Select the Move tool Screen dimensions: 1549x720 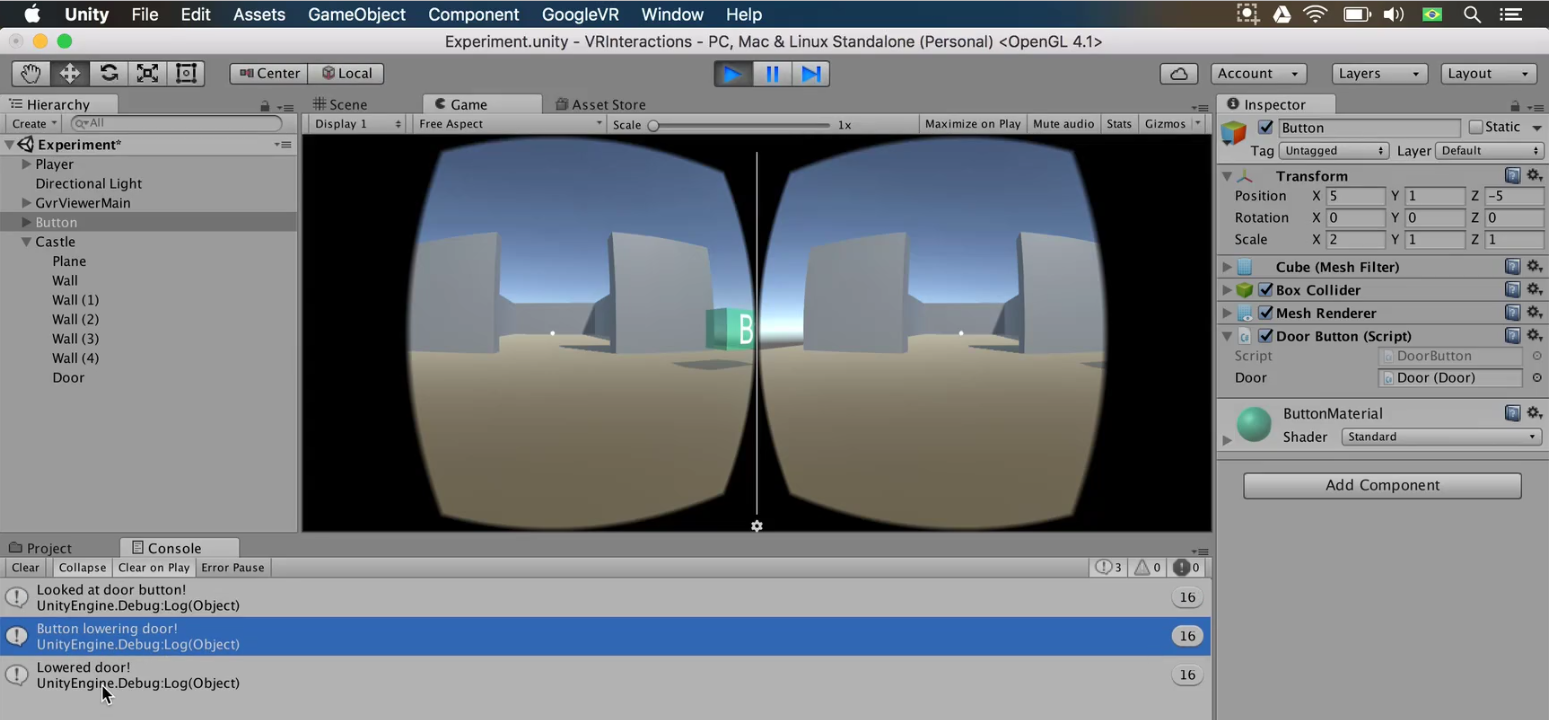(67, 72)
